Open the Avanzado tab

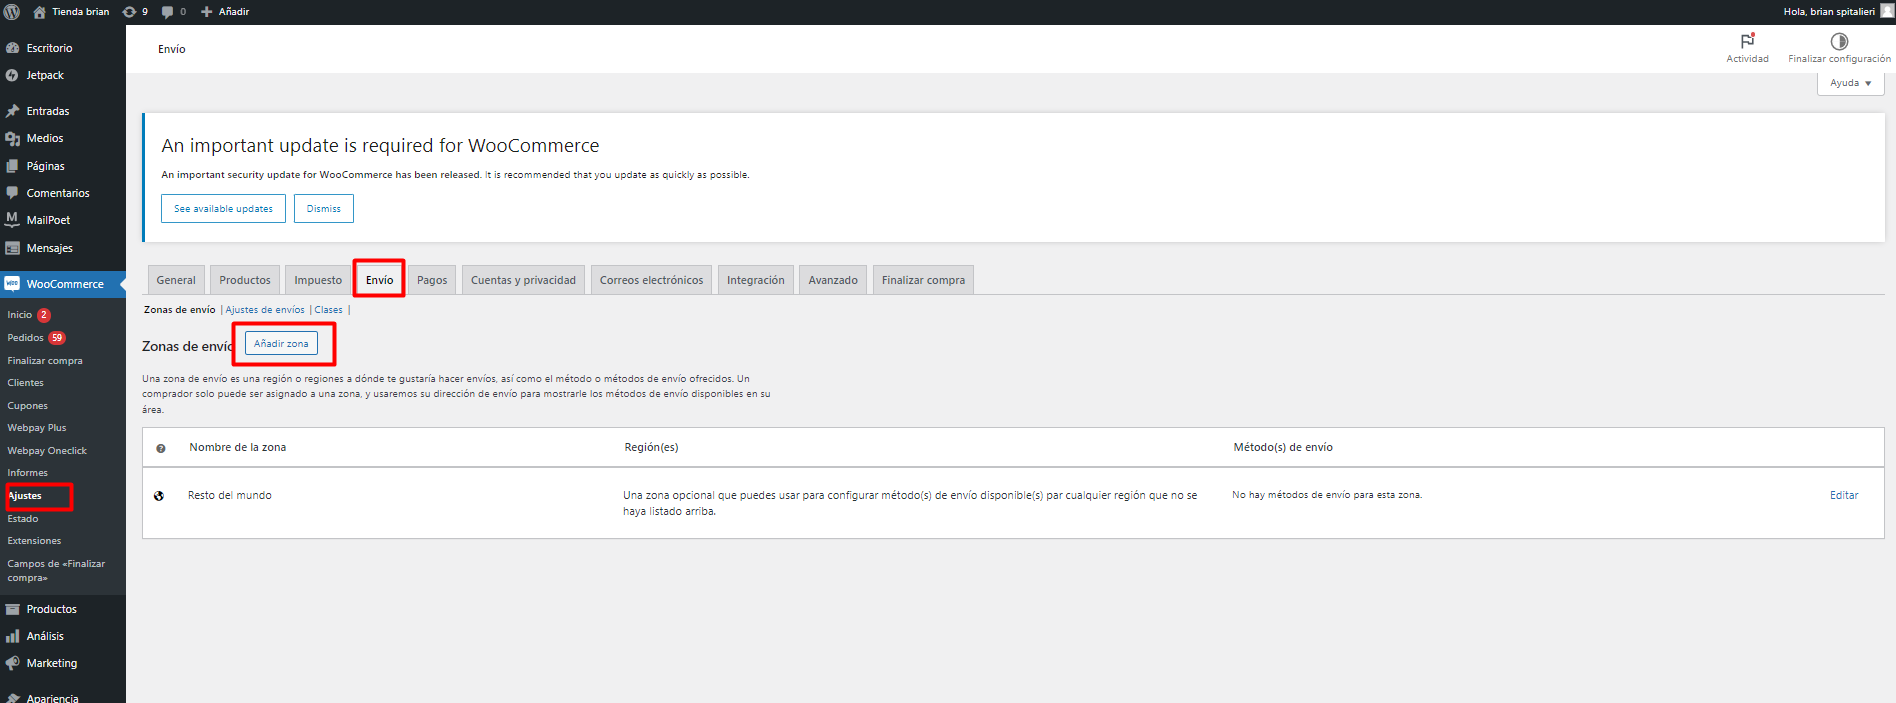pos(833,280)
